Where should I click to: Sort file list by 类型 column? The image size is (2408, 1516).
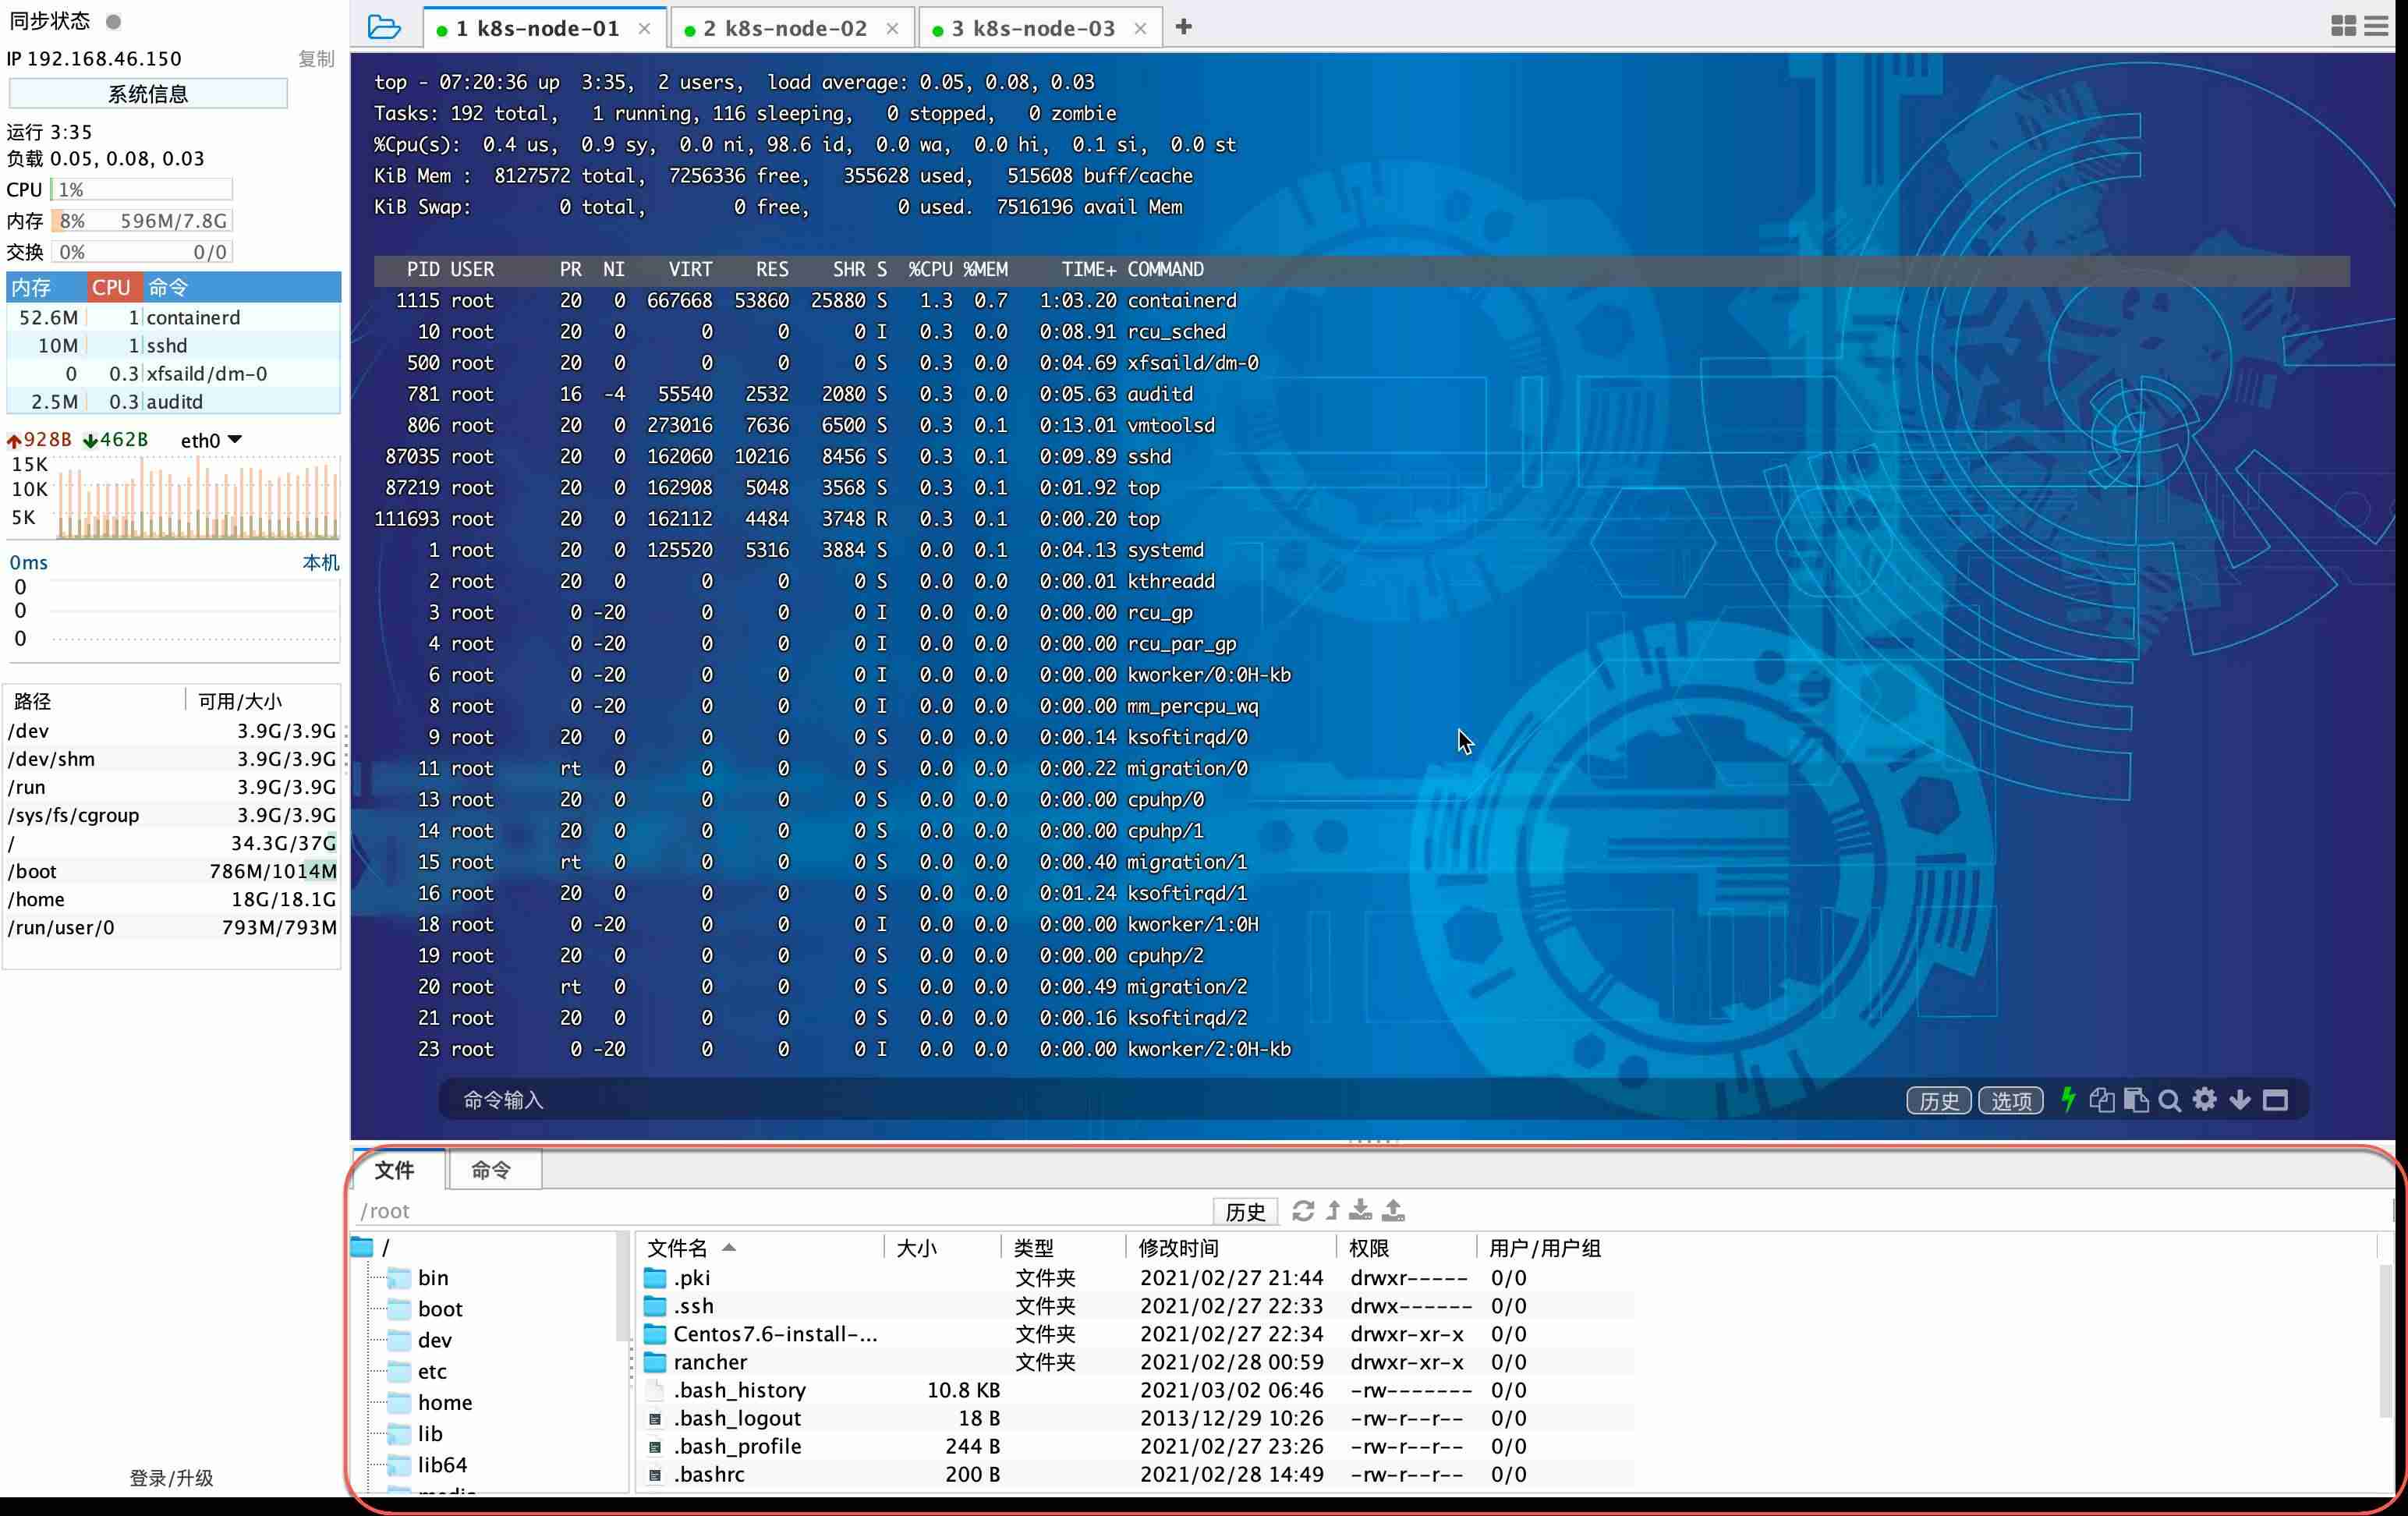(x=1062, y=1248)
